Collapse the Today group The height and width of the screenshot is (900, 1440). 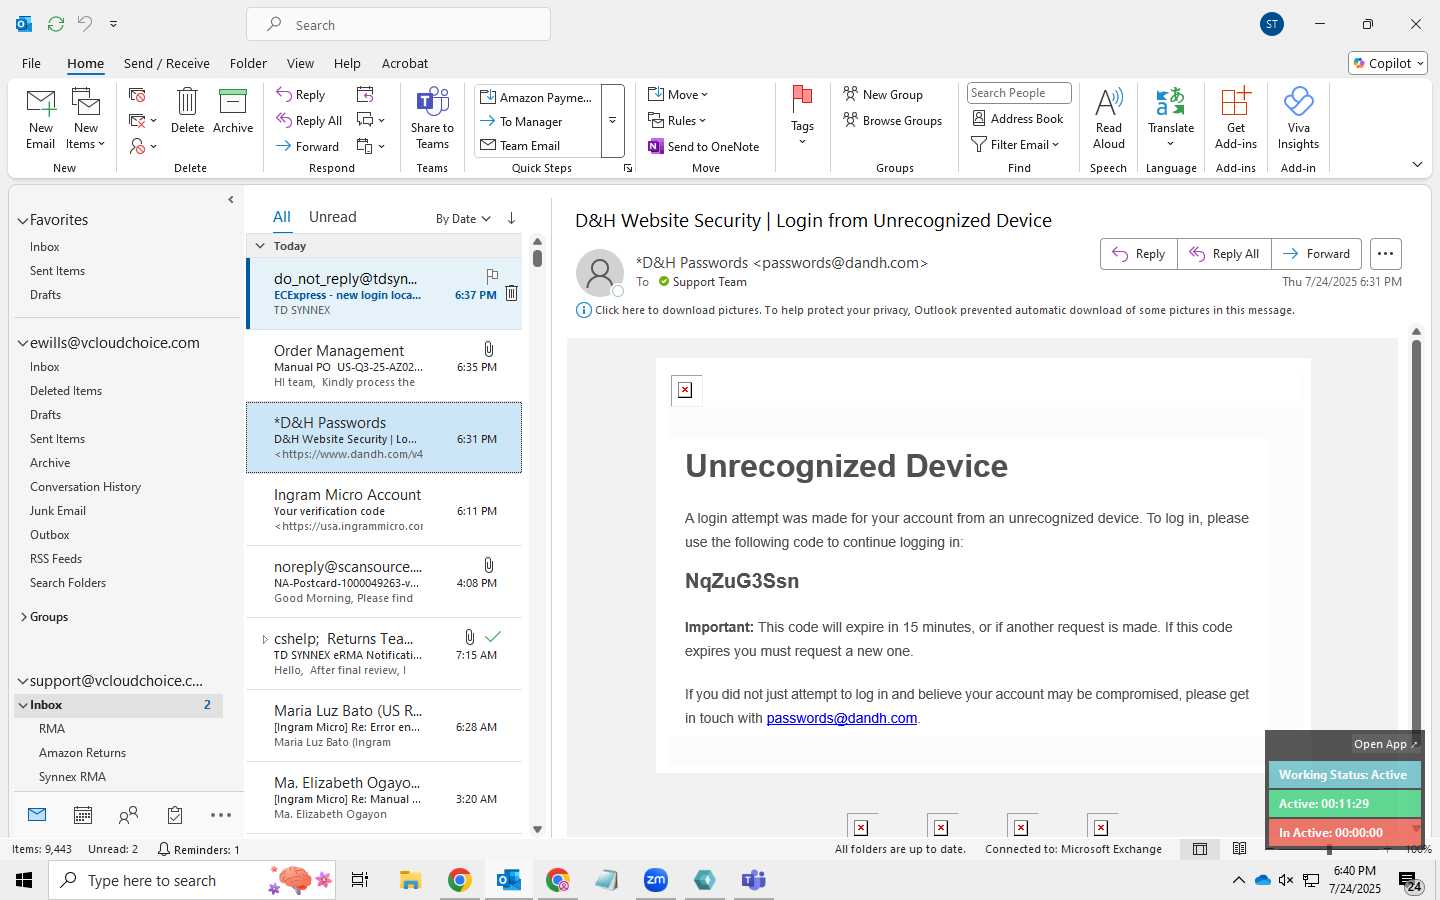[260, 246]
